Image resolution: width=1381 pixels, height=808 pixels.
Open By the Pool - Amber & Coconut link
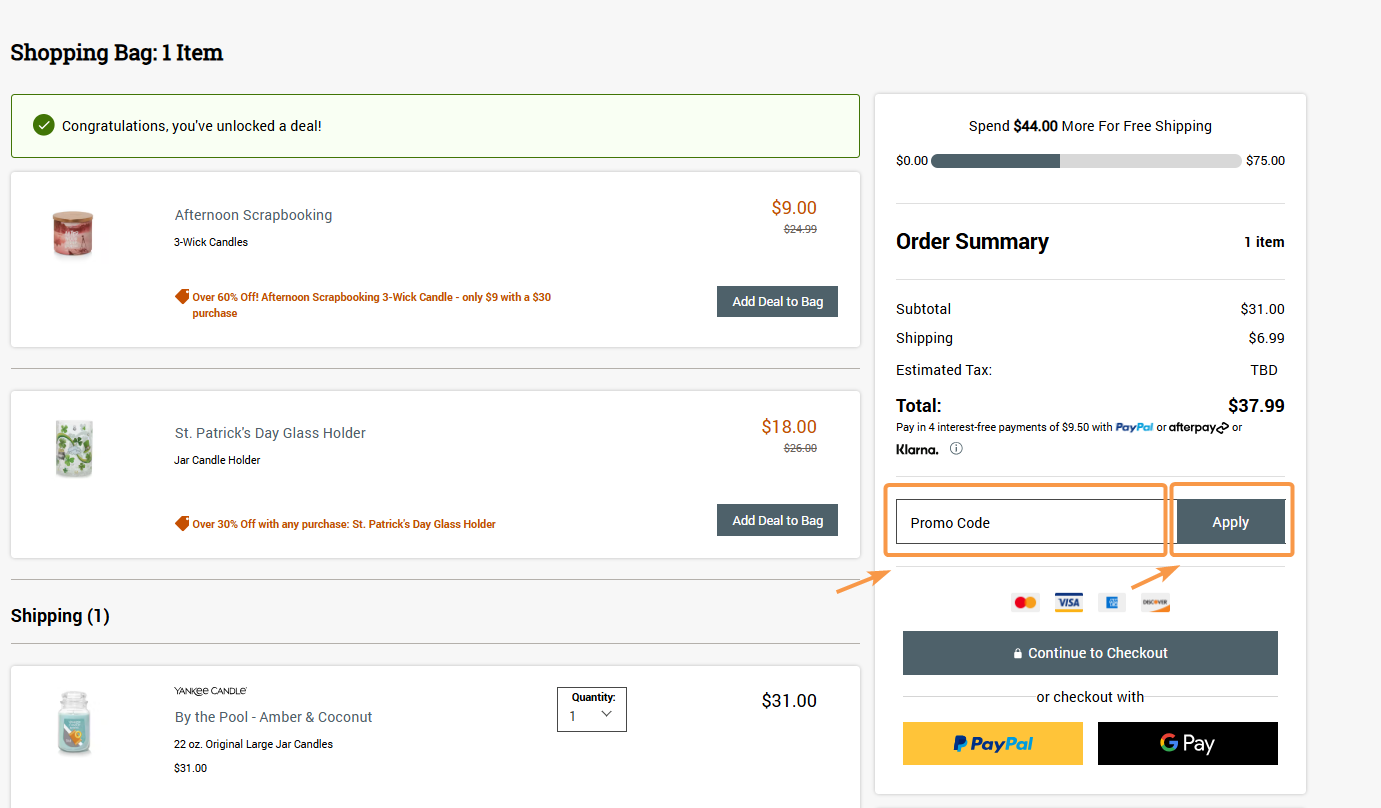273,717
